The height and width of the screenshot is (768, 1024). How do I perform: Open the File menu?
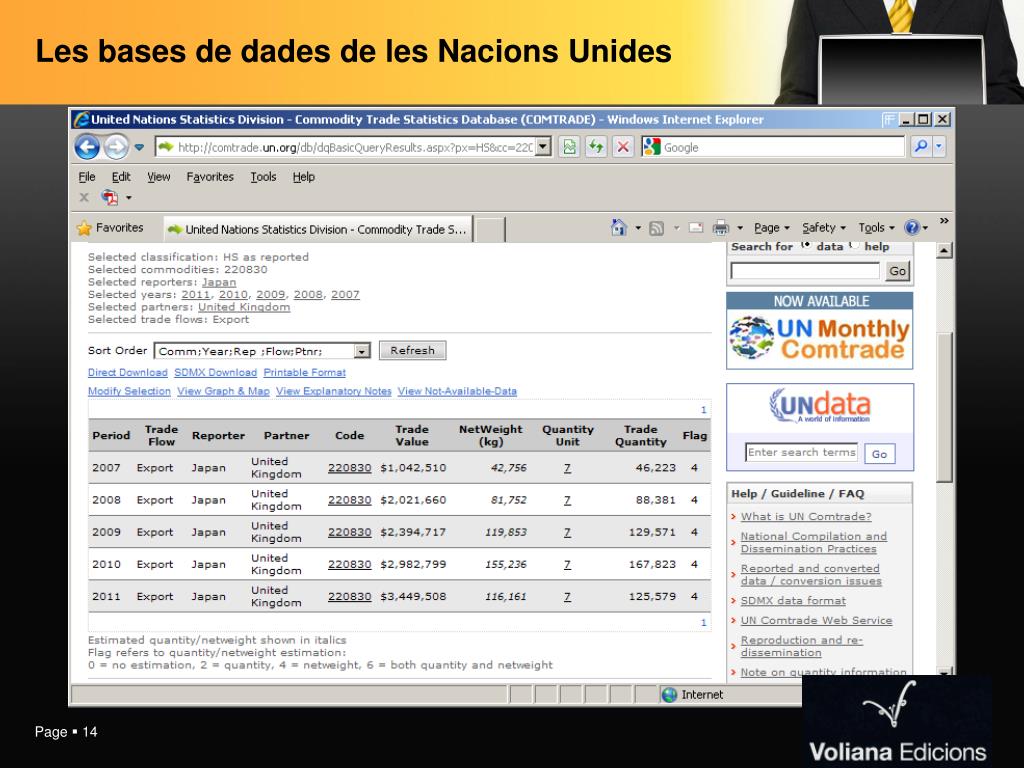coord(87,177)
